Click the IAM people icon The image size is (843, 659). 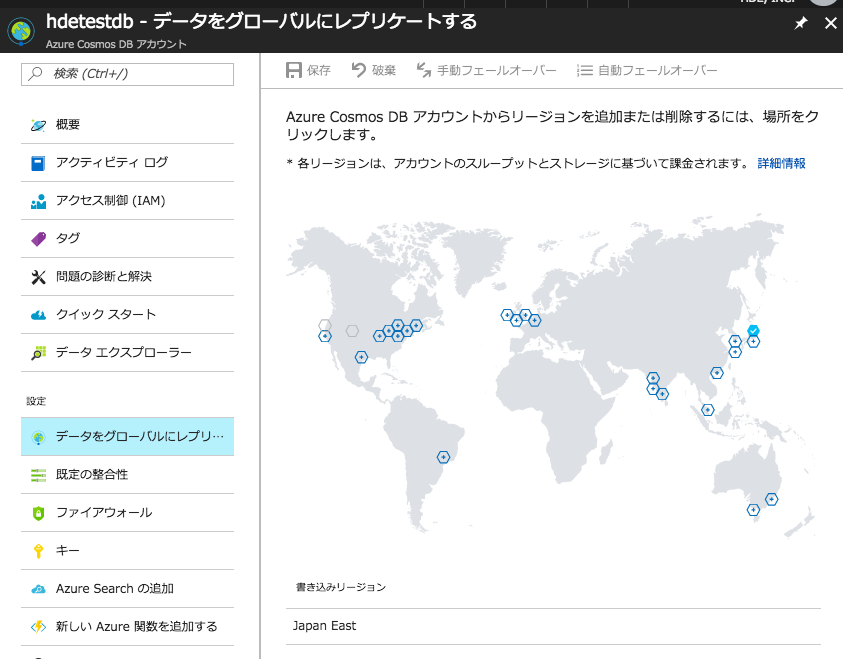click(x=38, y=202)
